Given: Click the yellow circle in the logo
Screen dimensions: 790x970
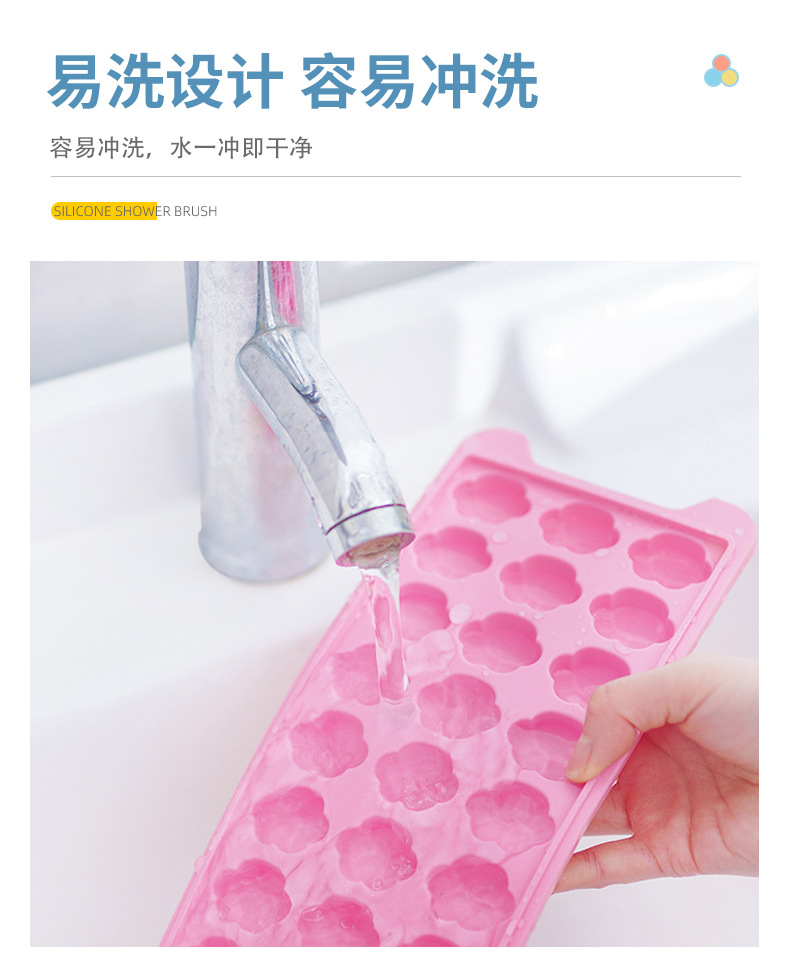Looking at the screenshot, I should point(731,78).
